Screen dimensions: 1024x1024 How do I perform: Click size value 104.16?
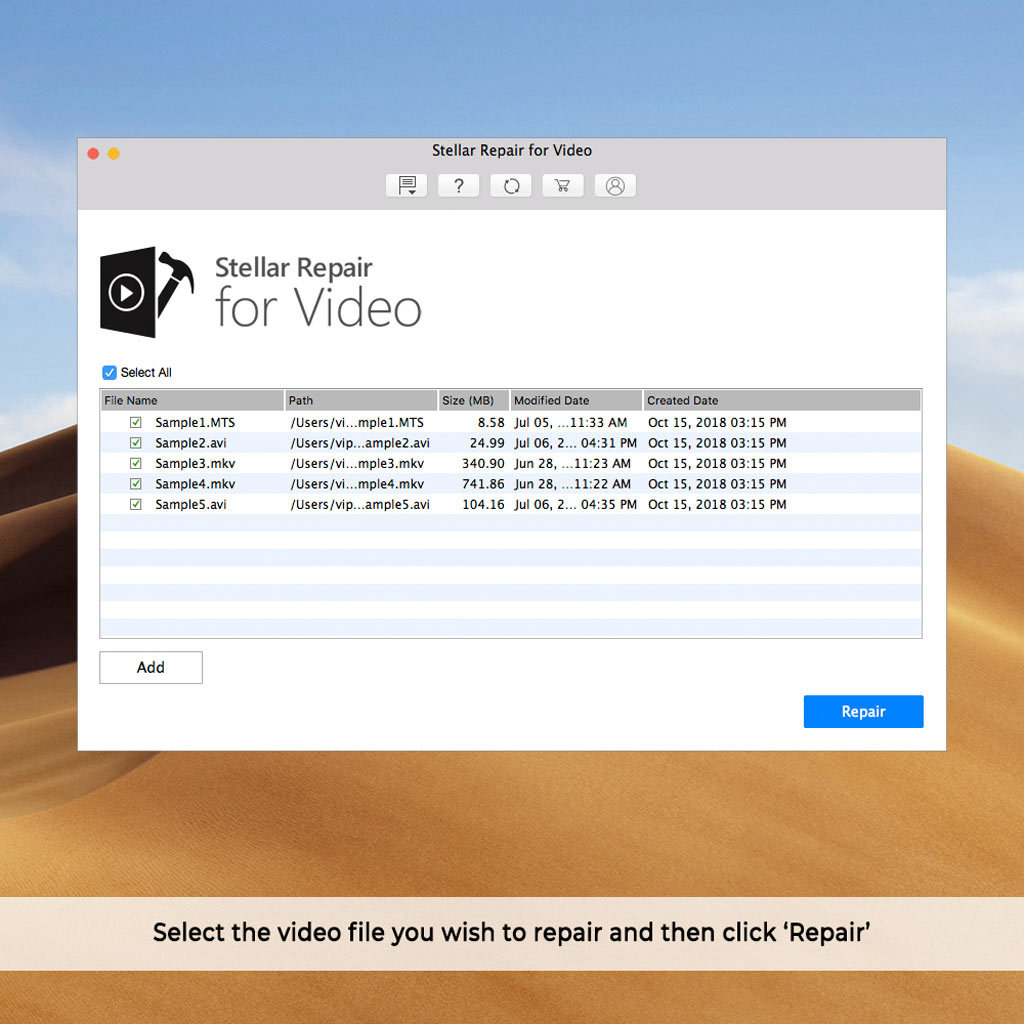[483, 504]
